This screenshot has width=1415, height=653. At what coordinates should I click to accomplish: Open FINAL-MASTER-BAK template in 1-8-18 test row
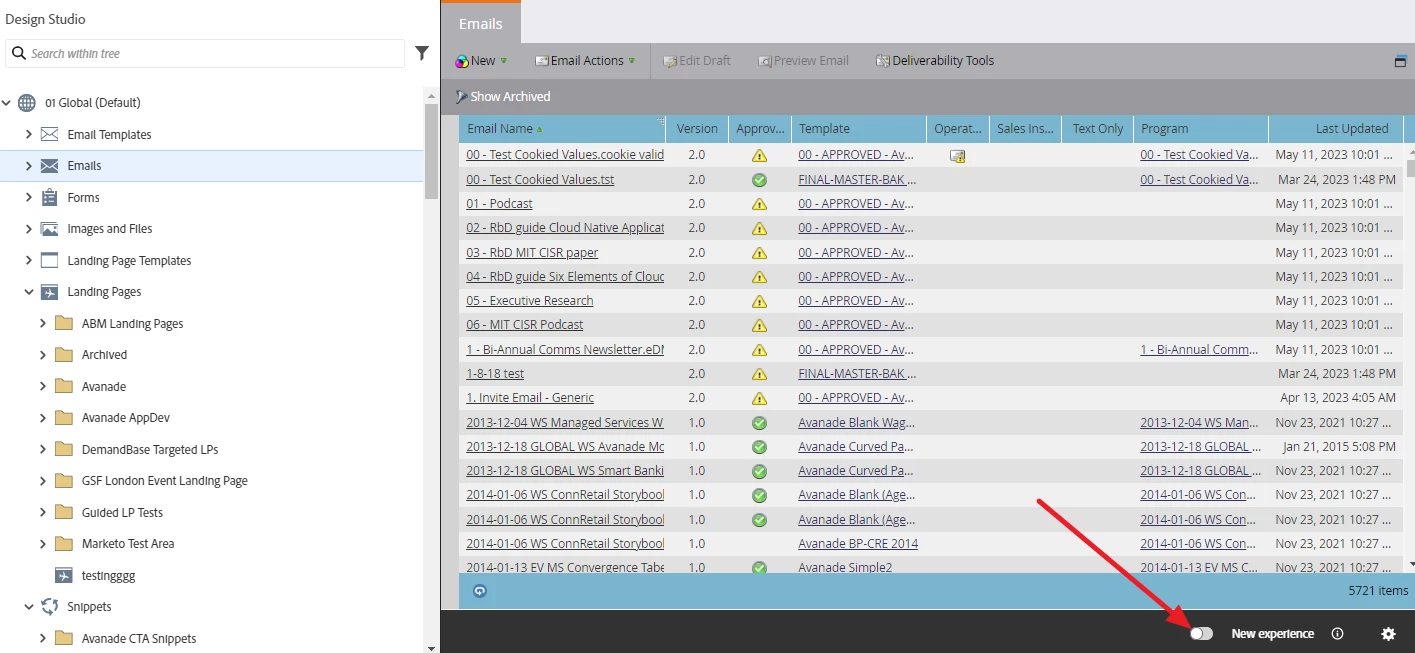click(x=857, y=374)
